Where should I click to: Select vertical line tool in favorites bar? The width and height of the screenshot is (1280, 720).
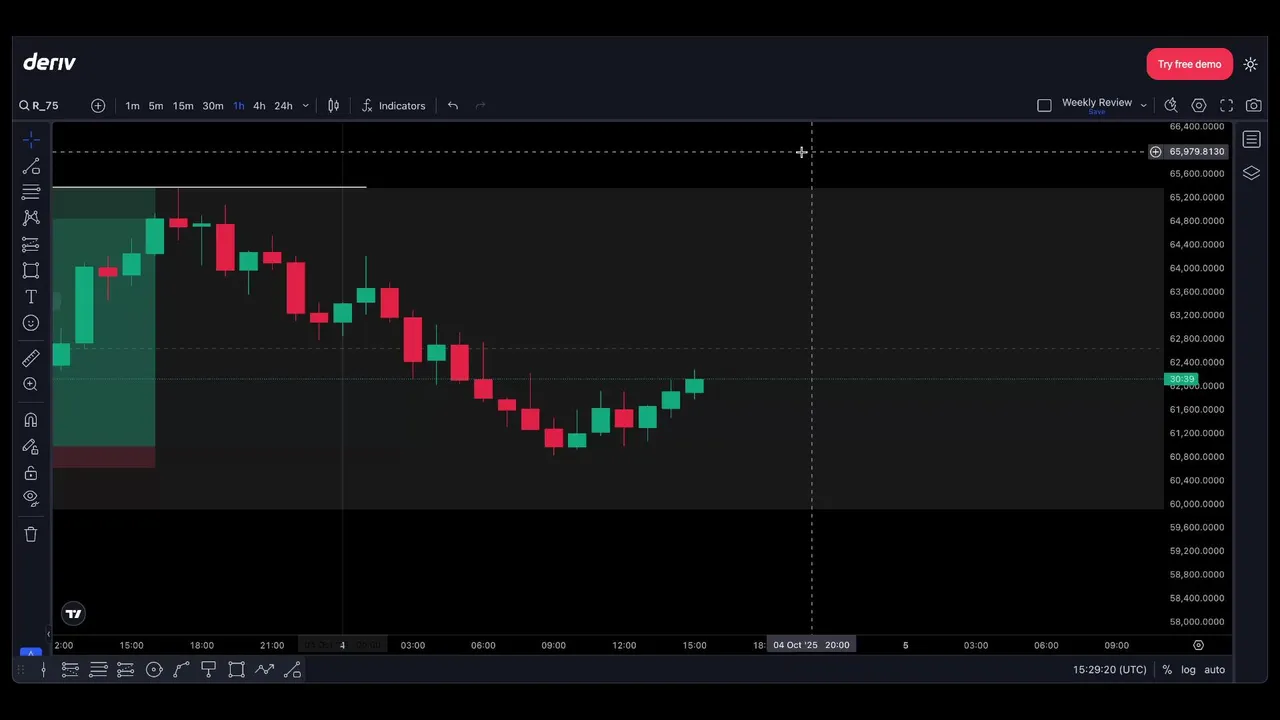43,670
